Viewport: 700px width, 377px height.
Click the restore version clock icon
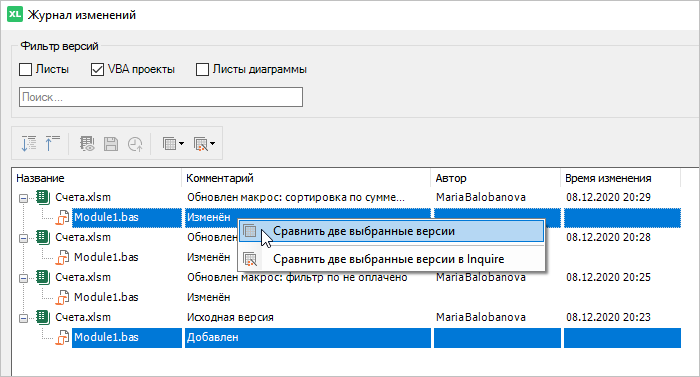[x=135, y=144]
